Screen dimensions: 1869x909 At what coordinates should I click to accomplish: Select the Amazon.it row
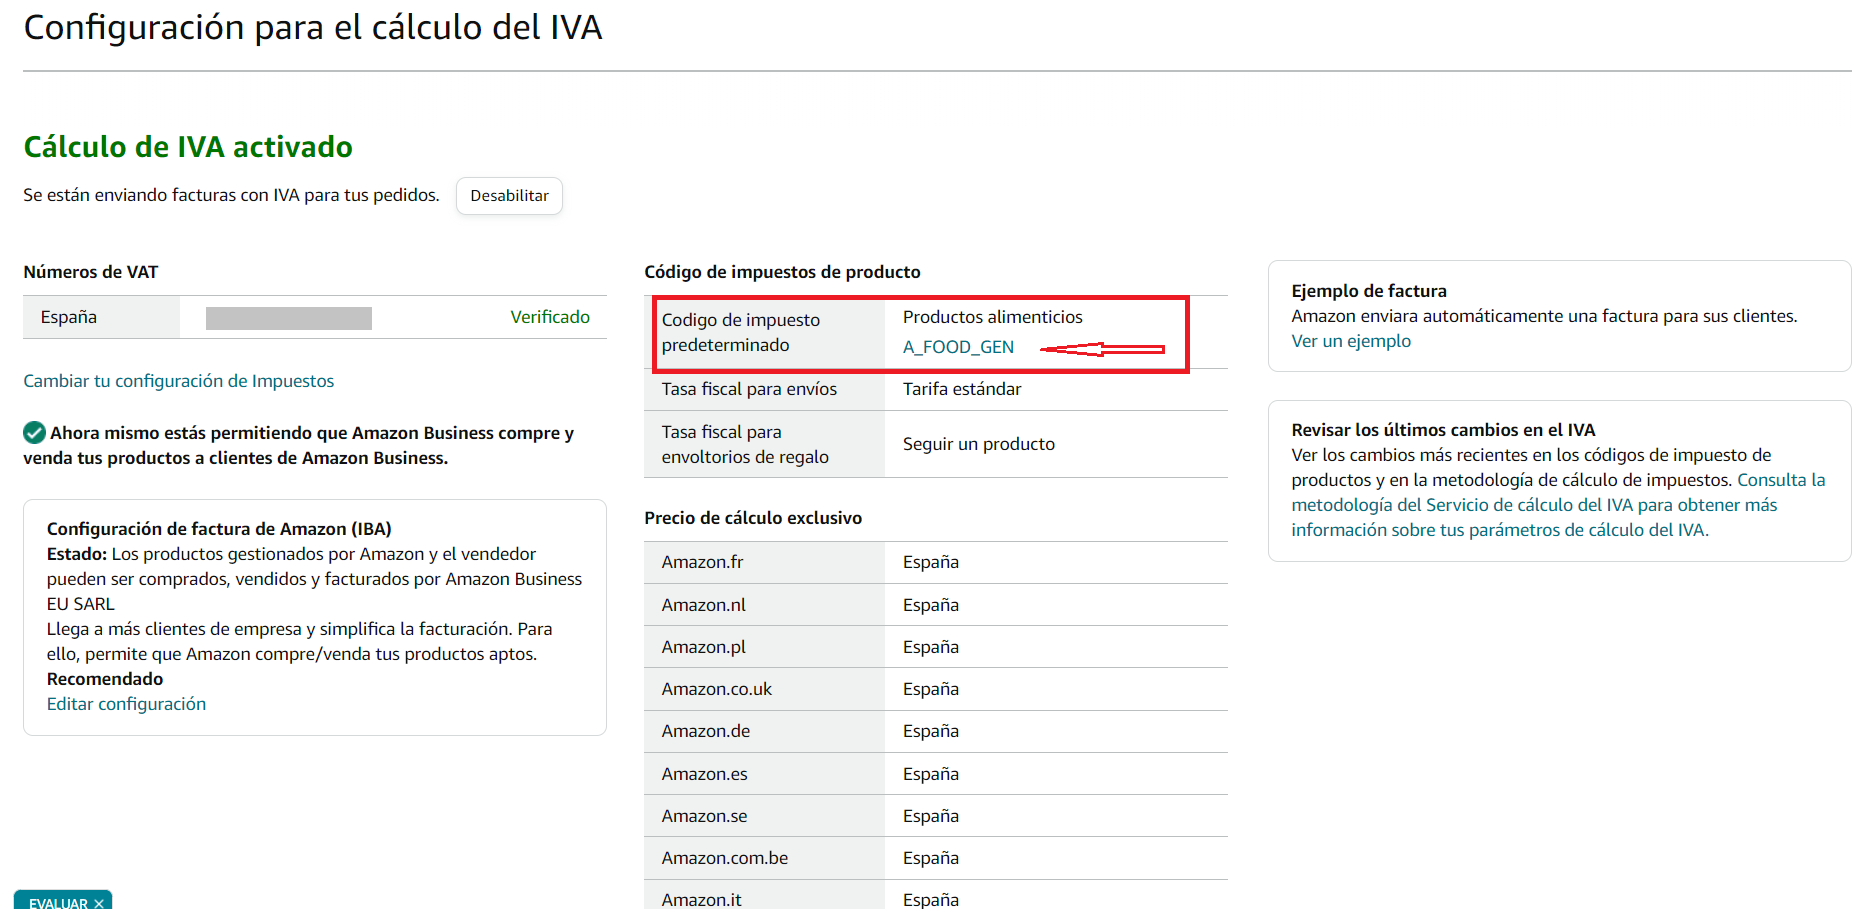[936, 896]
